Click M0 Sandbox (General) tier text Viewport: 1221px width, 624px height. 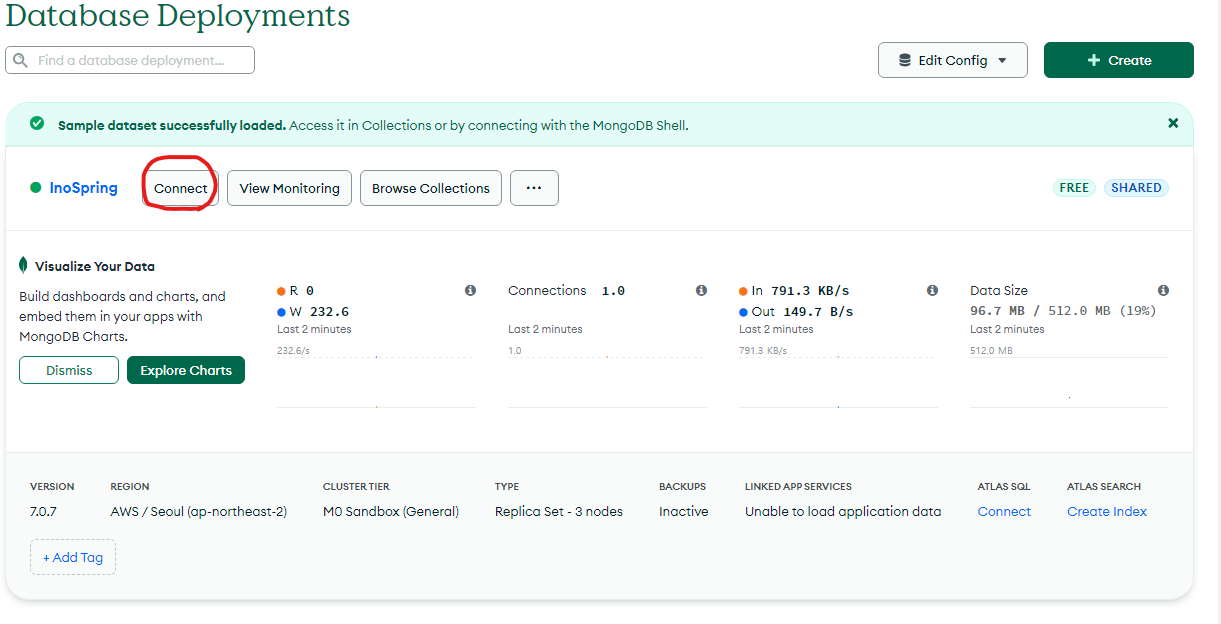point(391,511)
